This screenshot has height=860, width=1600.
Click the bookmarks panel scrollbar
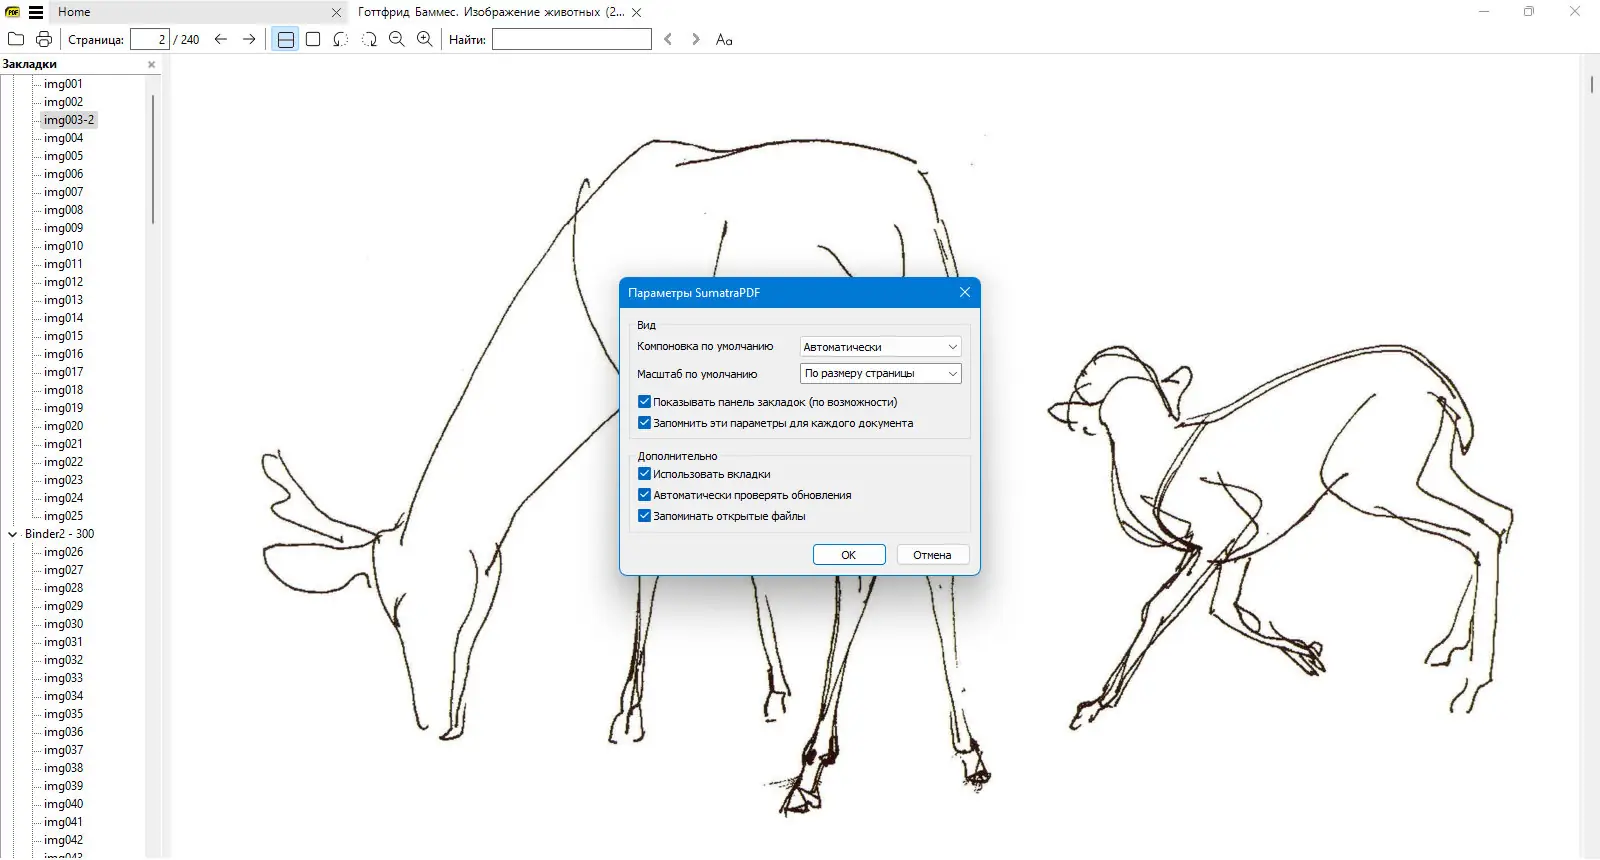[153, 160]
